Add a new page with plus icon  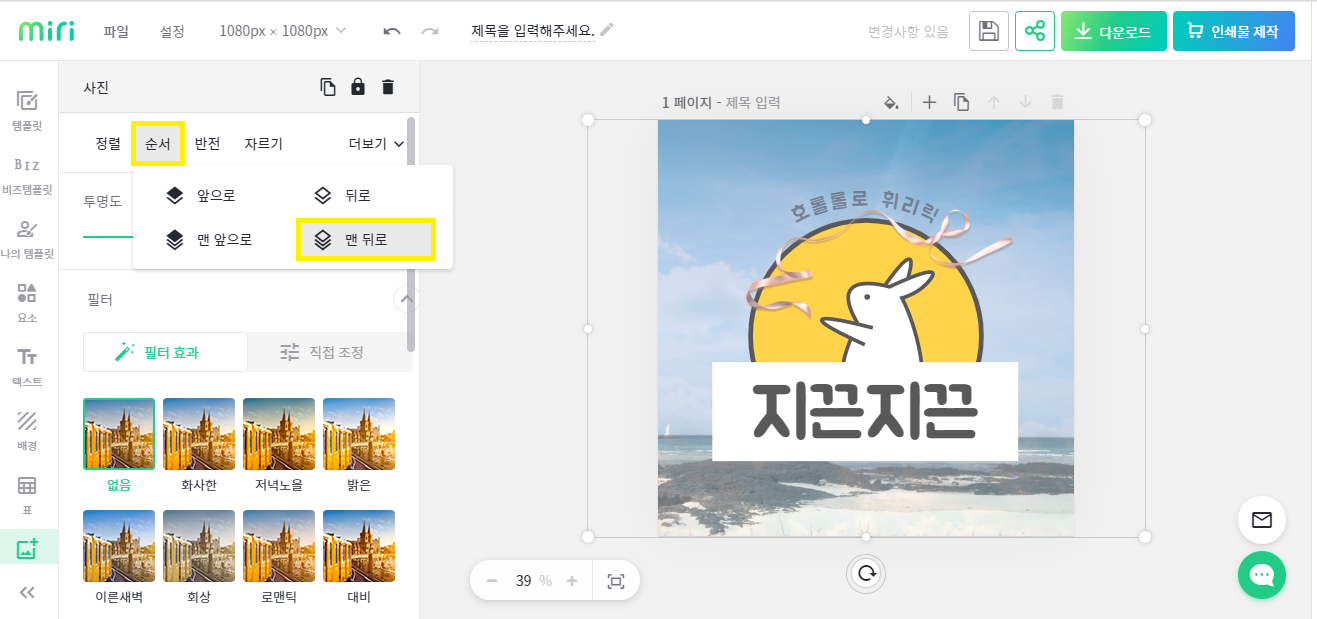[x=929, y=102]
